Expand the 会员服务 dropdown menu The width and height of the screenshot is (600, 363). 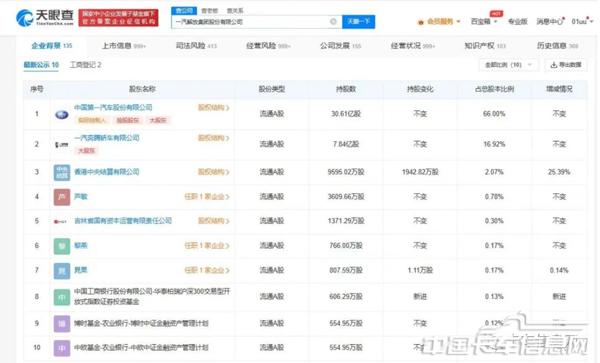point(439,22)
